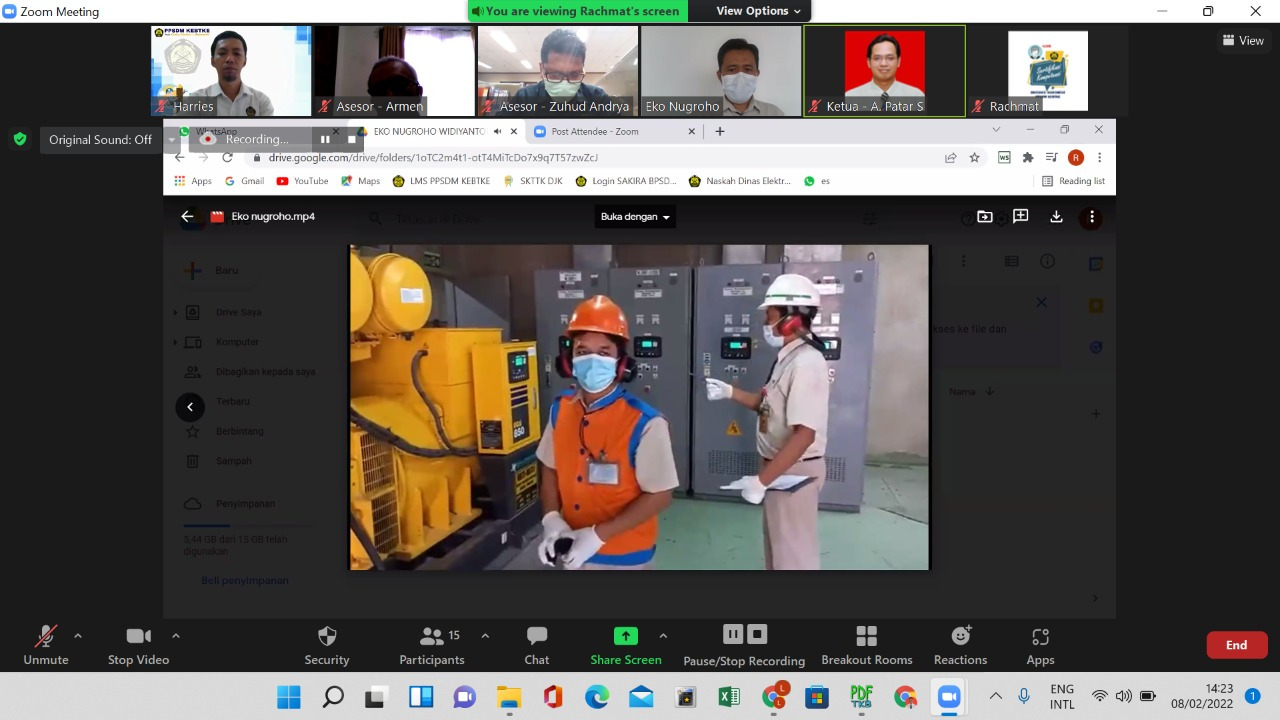Open more actions menu in Drive preview
This screenshot has width=1280, height=720.
(x=1091, y=216)
